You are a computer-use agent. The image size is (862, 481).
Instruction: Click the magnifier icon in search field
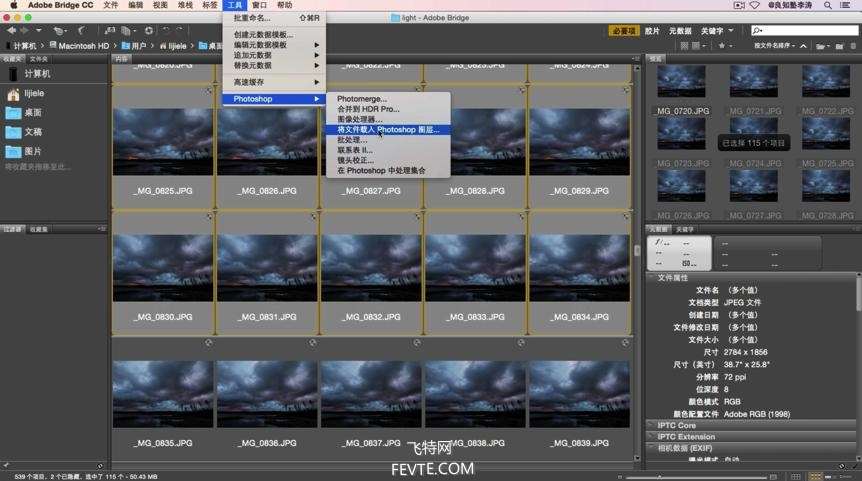(758, 30)
